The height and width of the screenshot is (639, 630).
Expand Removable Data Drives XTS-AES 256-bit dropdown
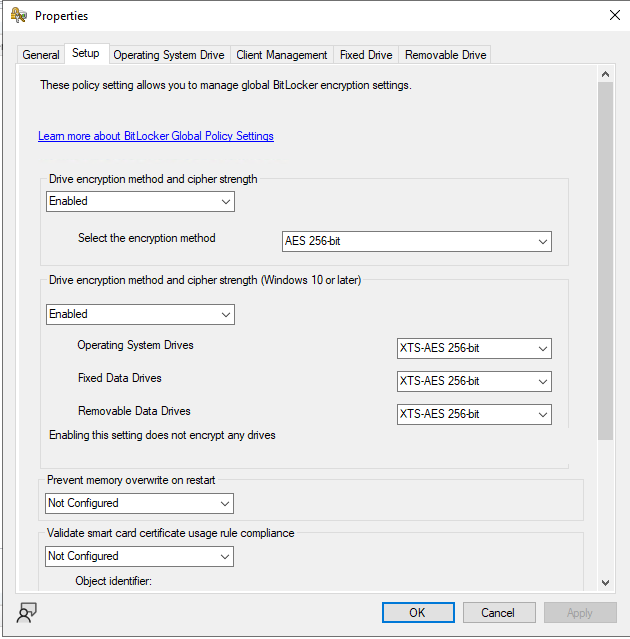coord(474,414)
